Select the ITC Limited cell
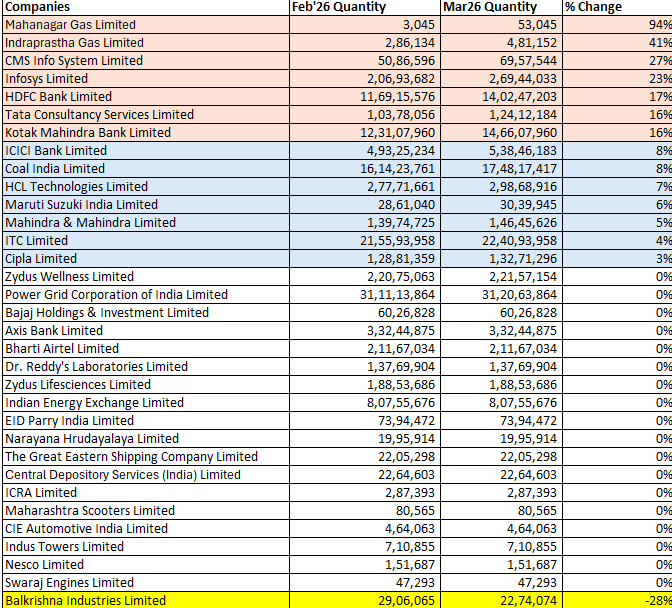672x608 pixels. click(146, 241)
